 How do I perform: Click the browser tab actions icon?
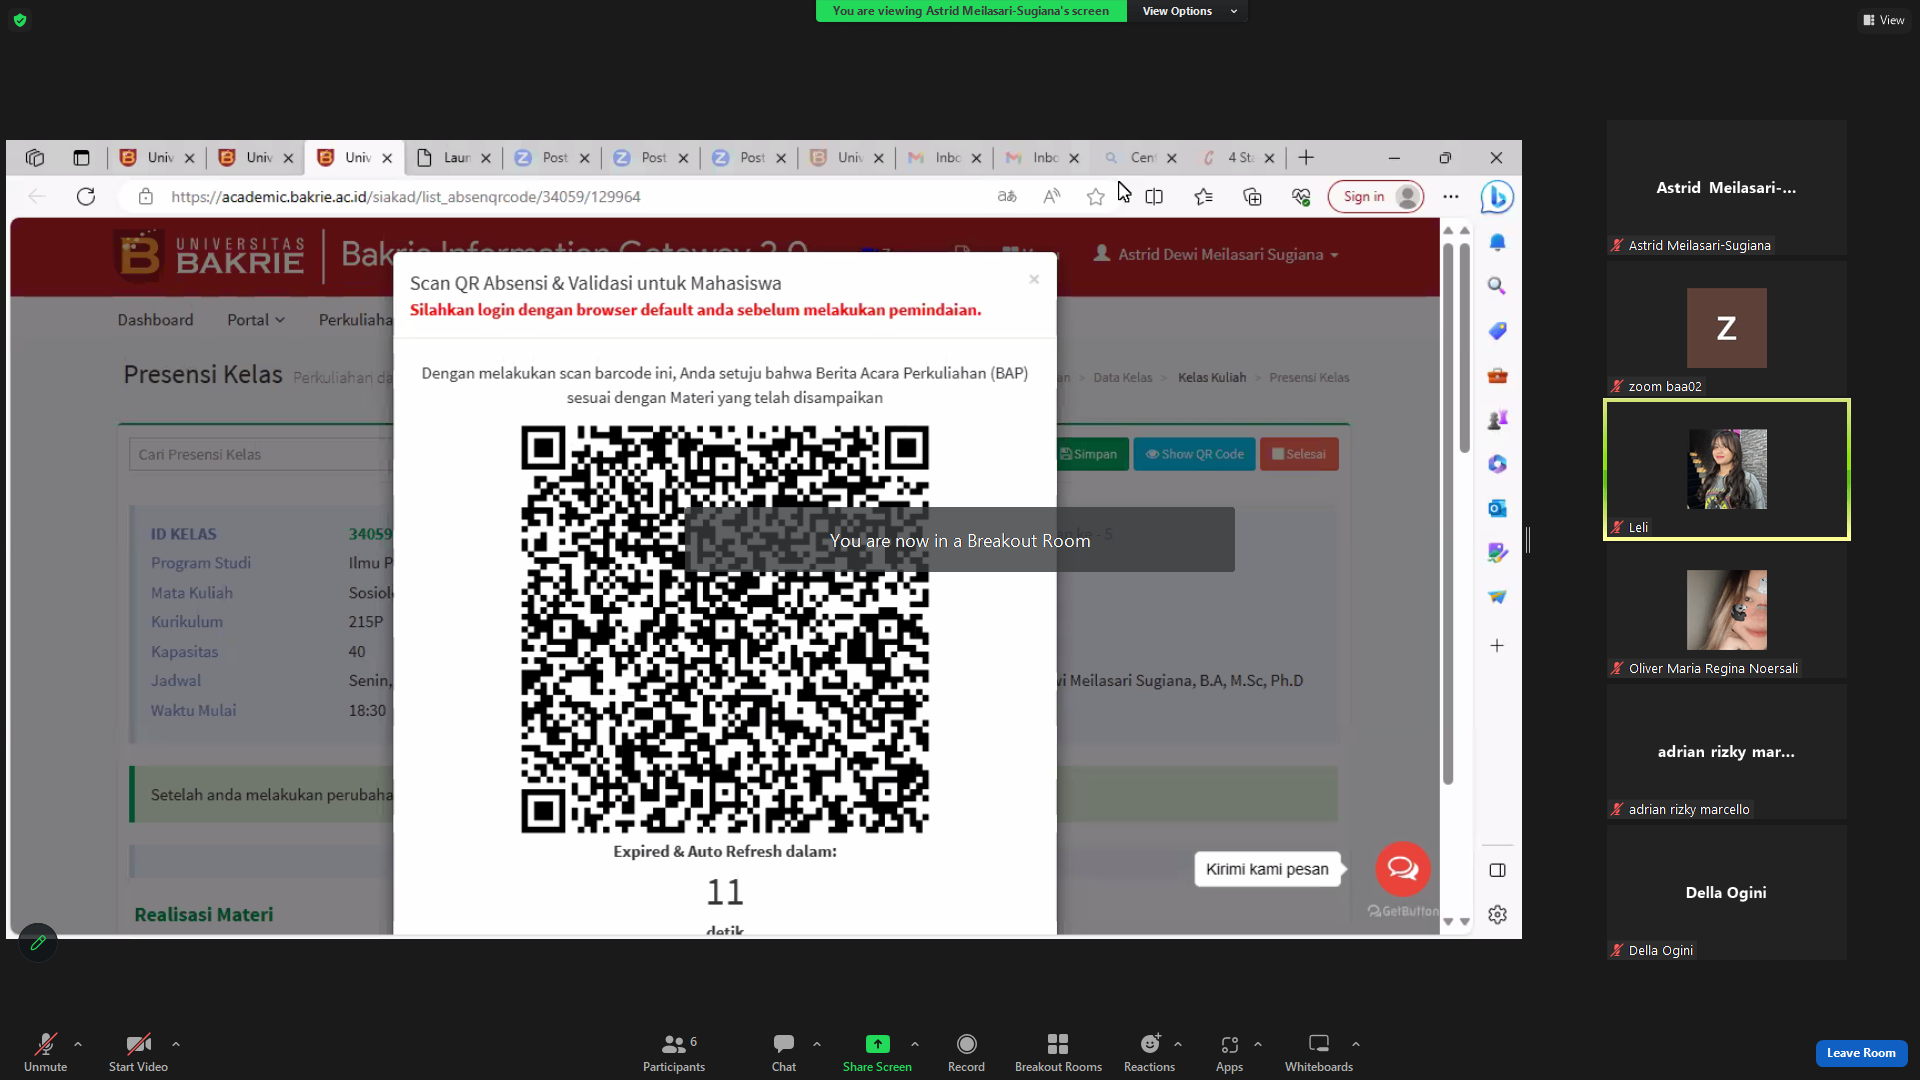click(81, 158)
